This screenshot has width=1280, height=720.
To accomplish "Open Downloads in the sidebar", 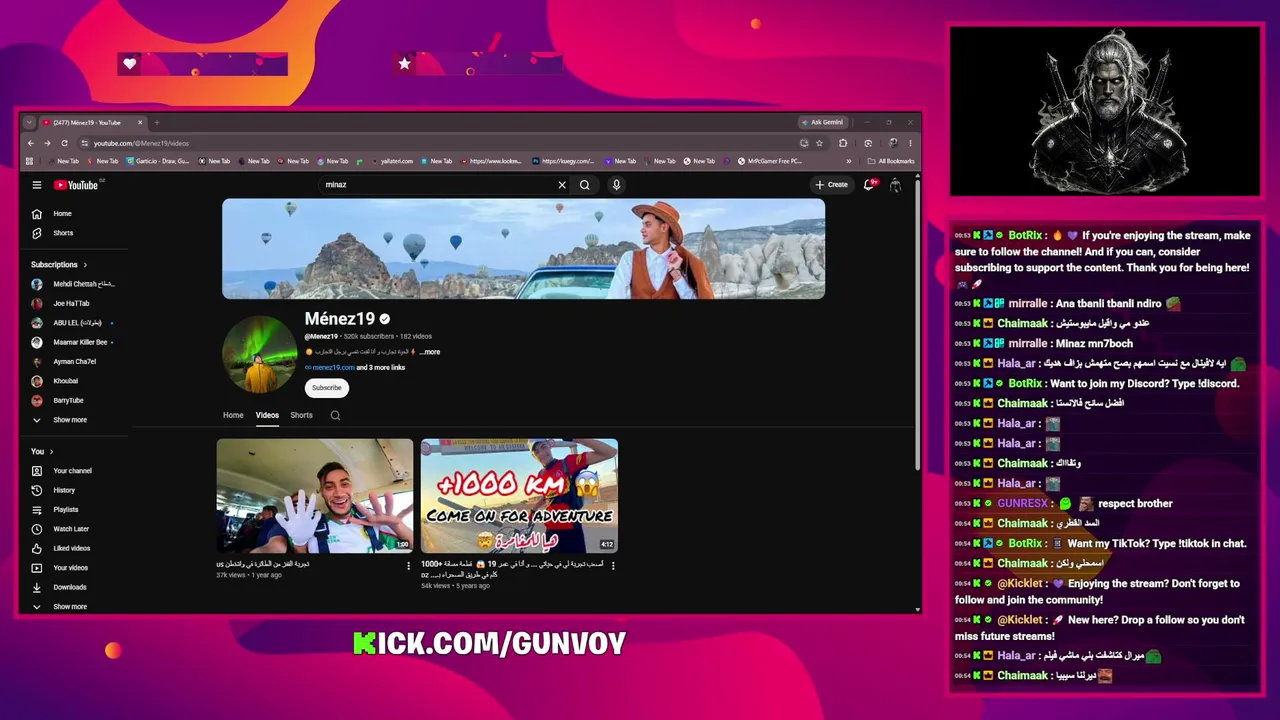I will (x=75, y=587).
